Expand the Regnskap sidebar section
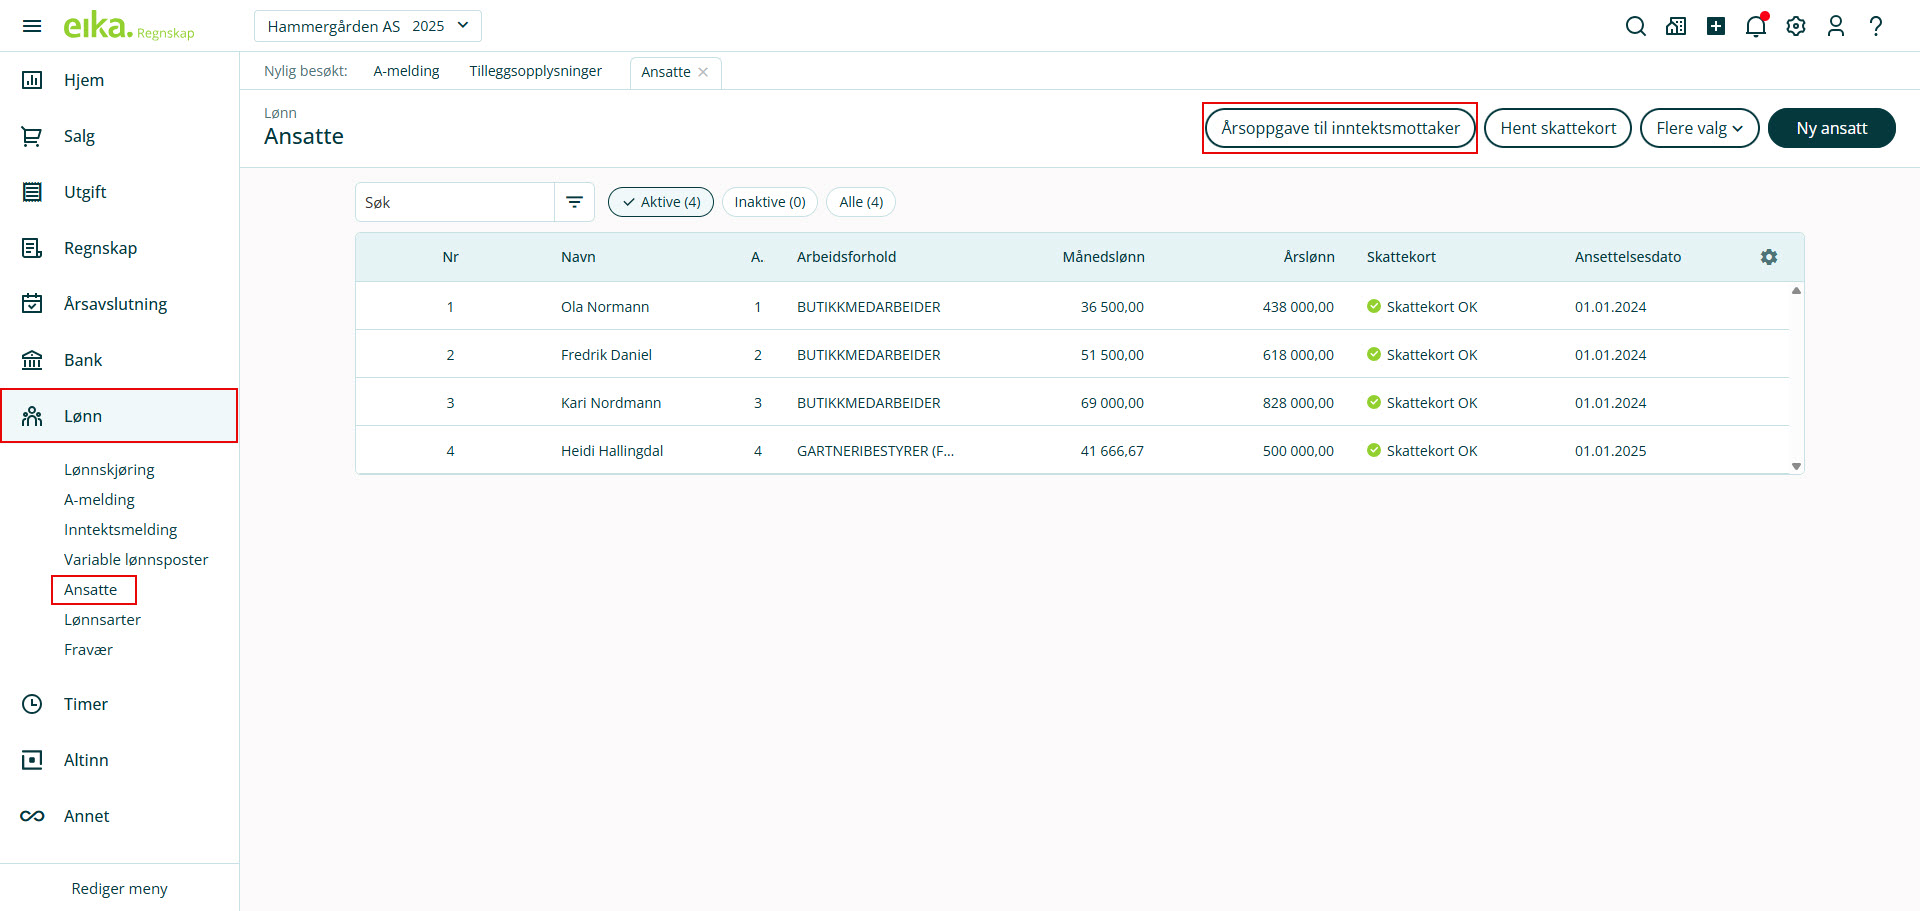The height and width of the screenshot is (911, 1920). tap(100, 248)
